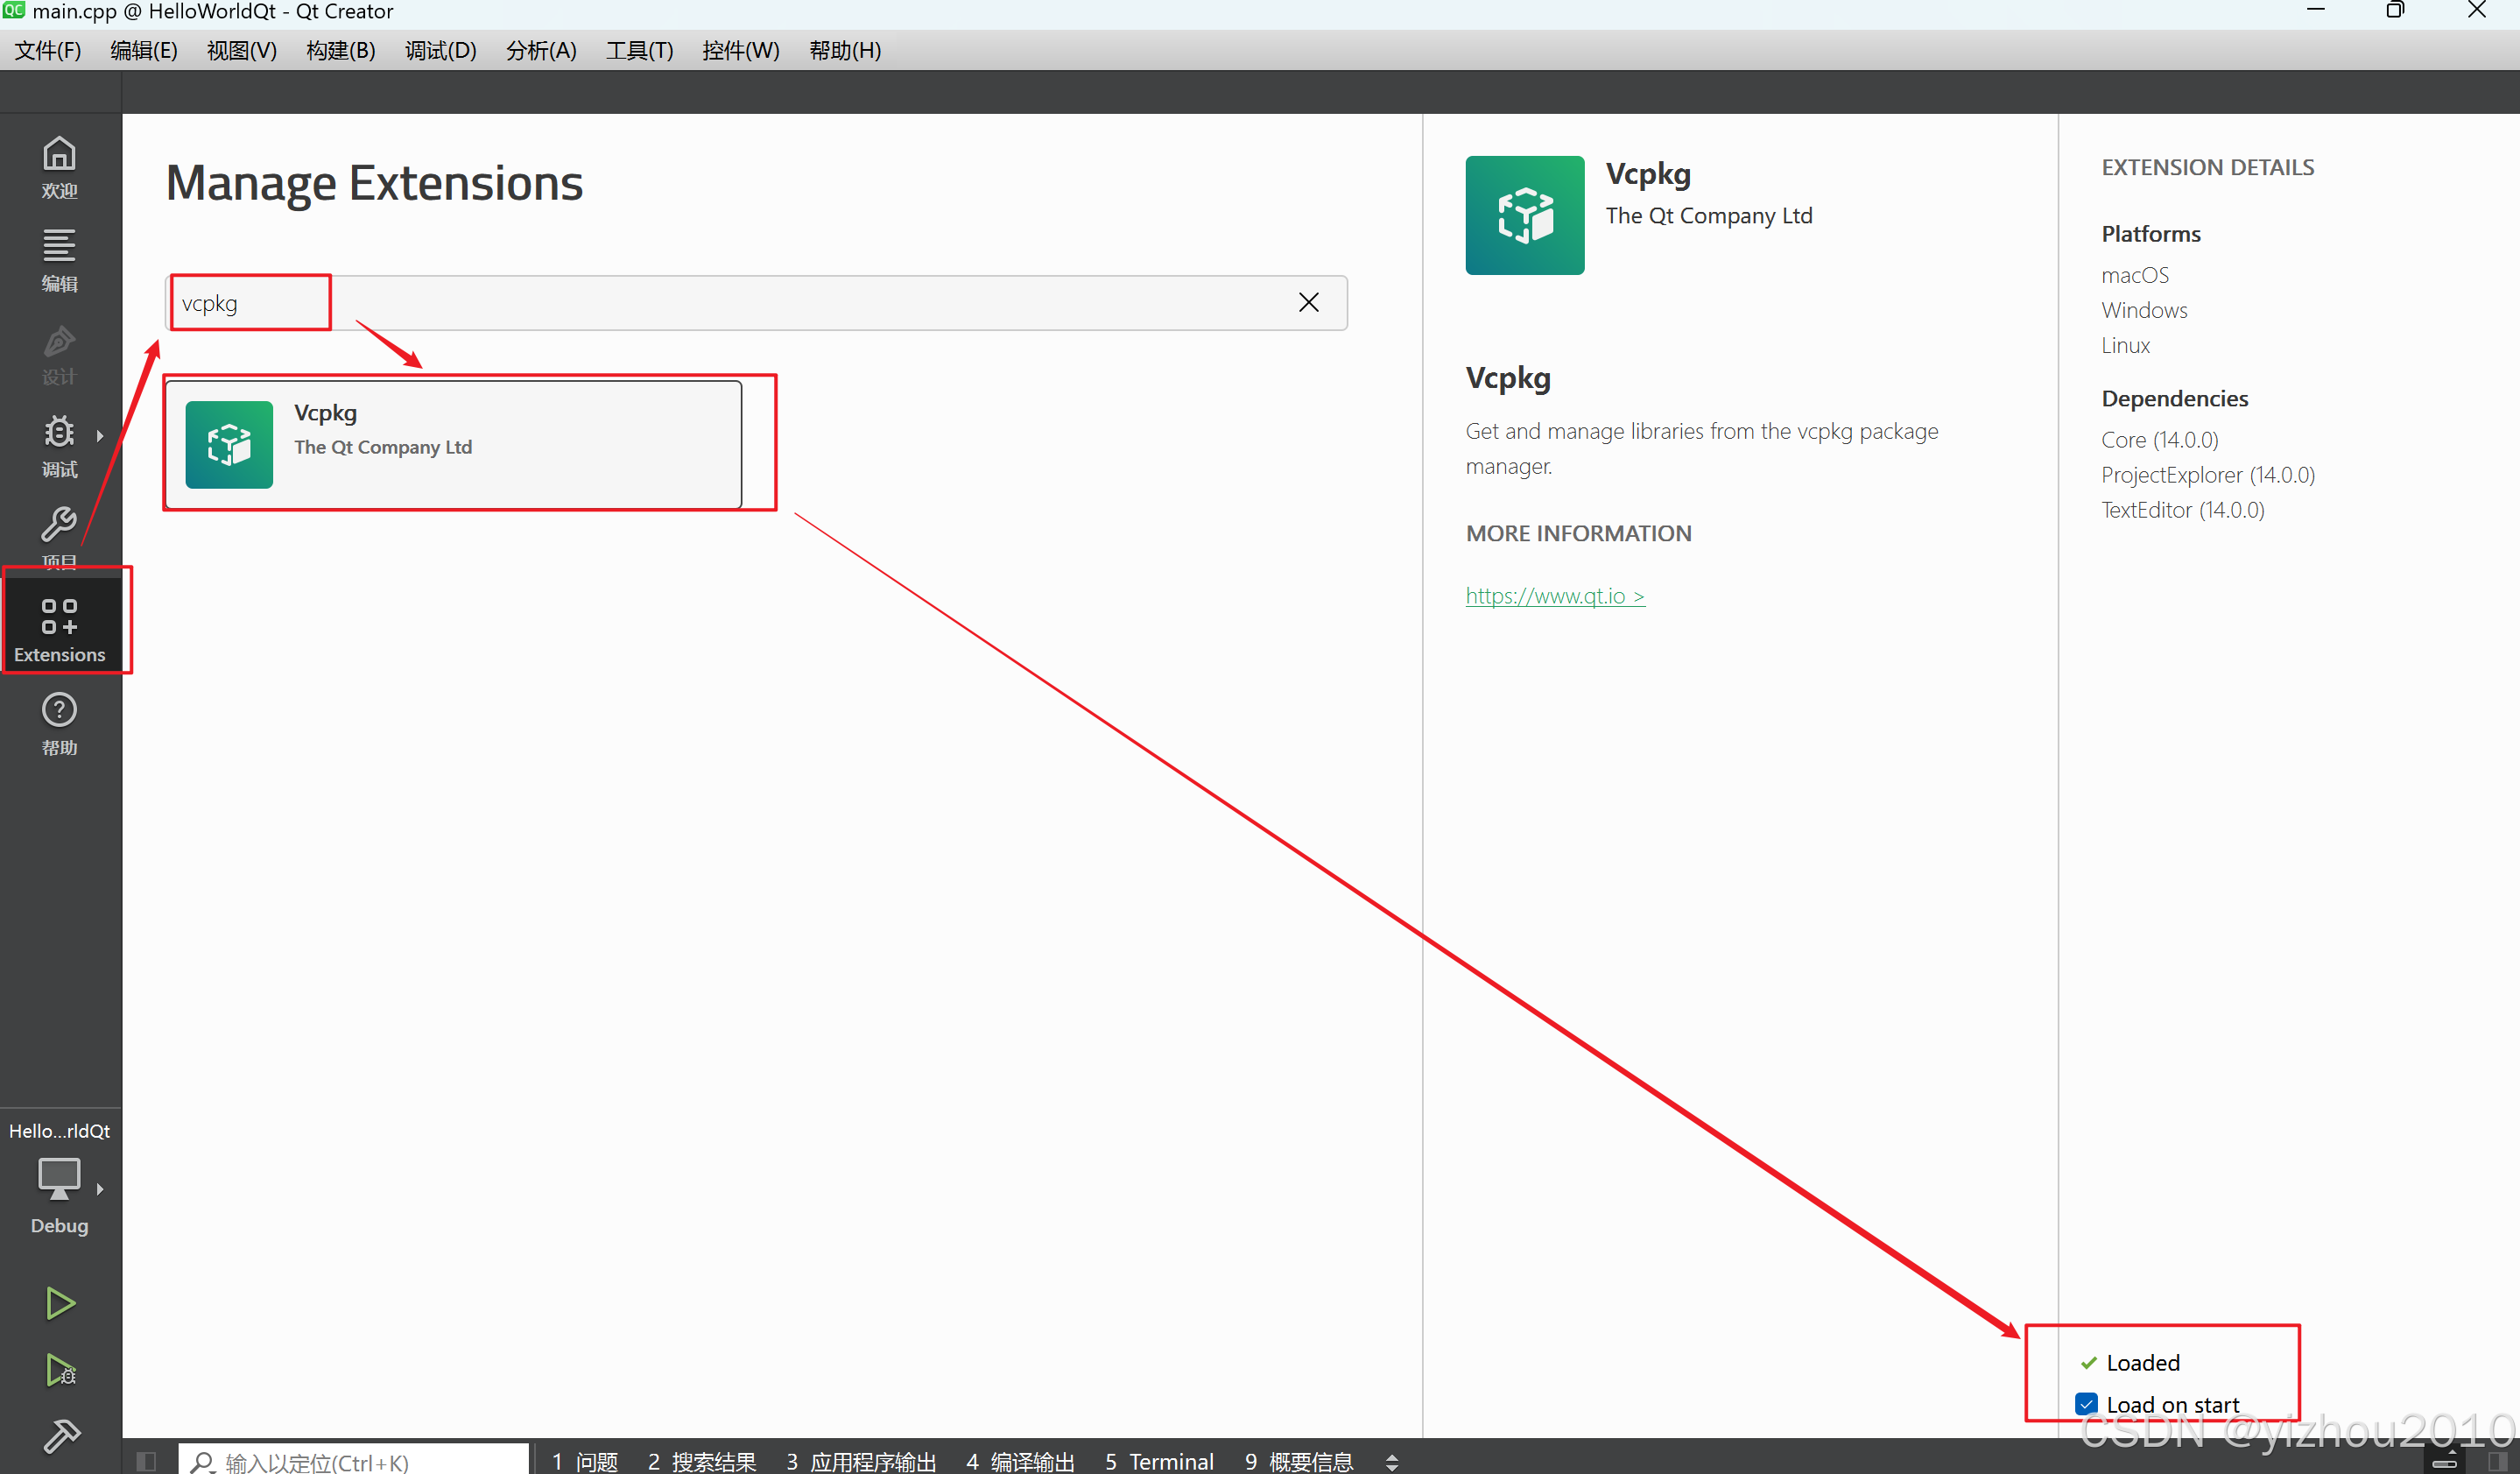Click The Qt Company Ltd in details header
Image resolution: width=2520 pixels, height=1474 pixels.
coord(1708,215)
